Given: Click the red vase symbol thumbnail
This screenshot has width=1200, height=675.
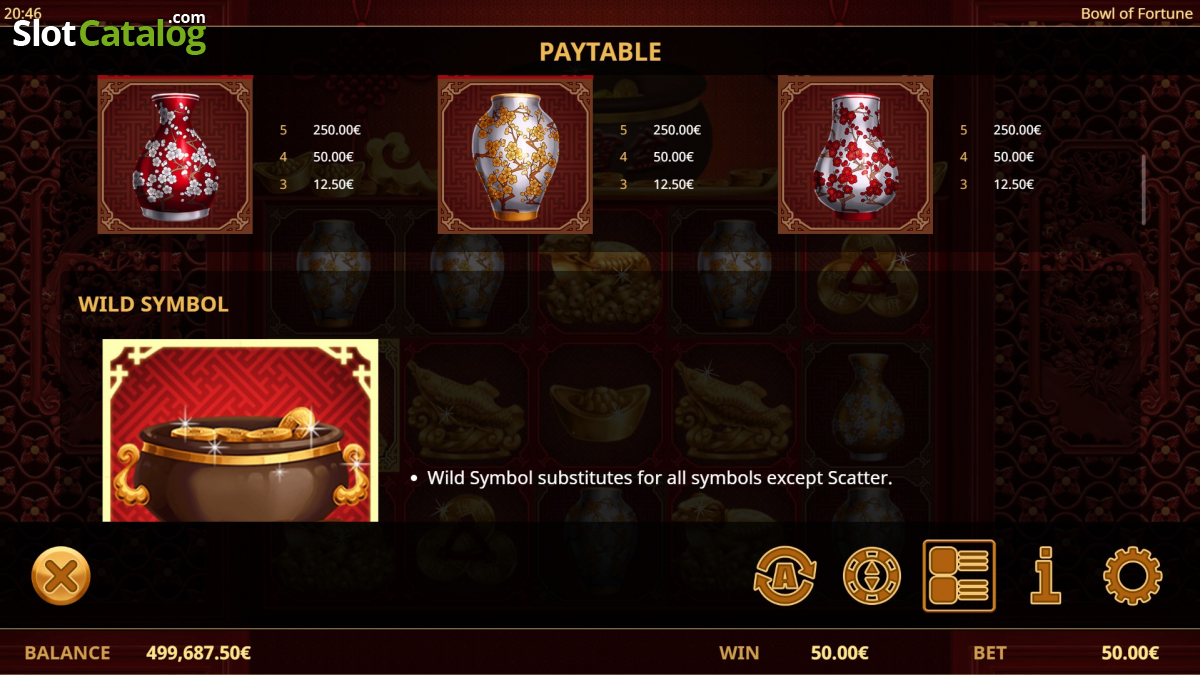Looking at the screenshot, I should tap(175, 155).
